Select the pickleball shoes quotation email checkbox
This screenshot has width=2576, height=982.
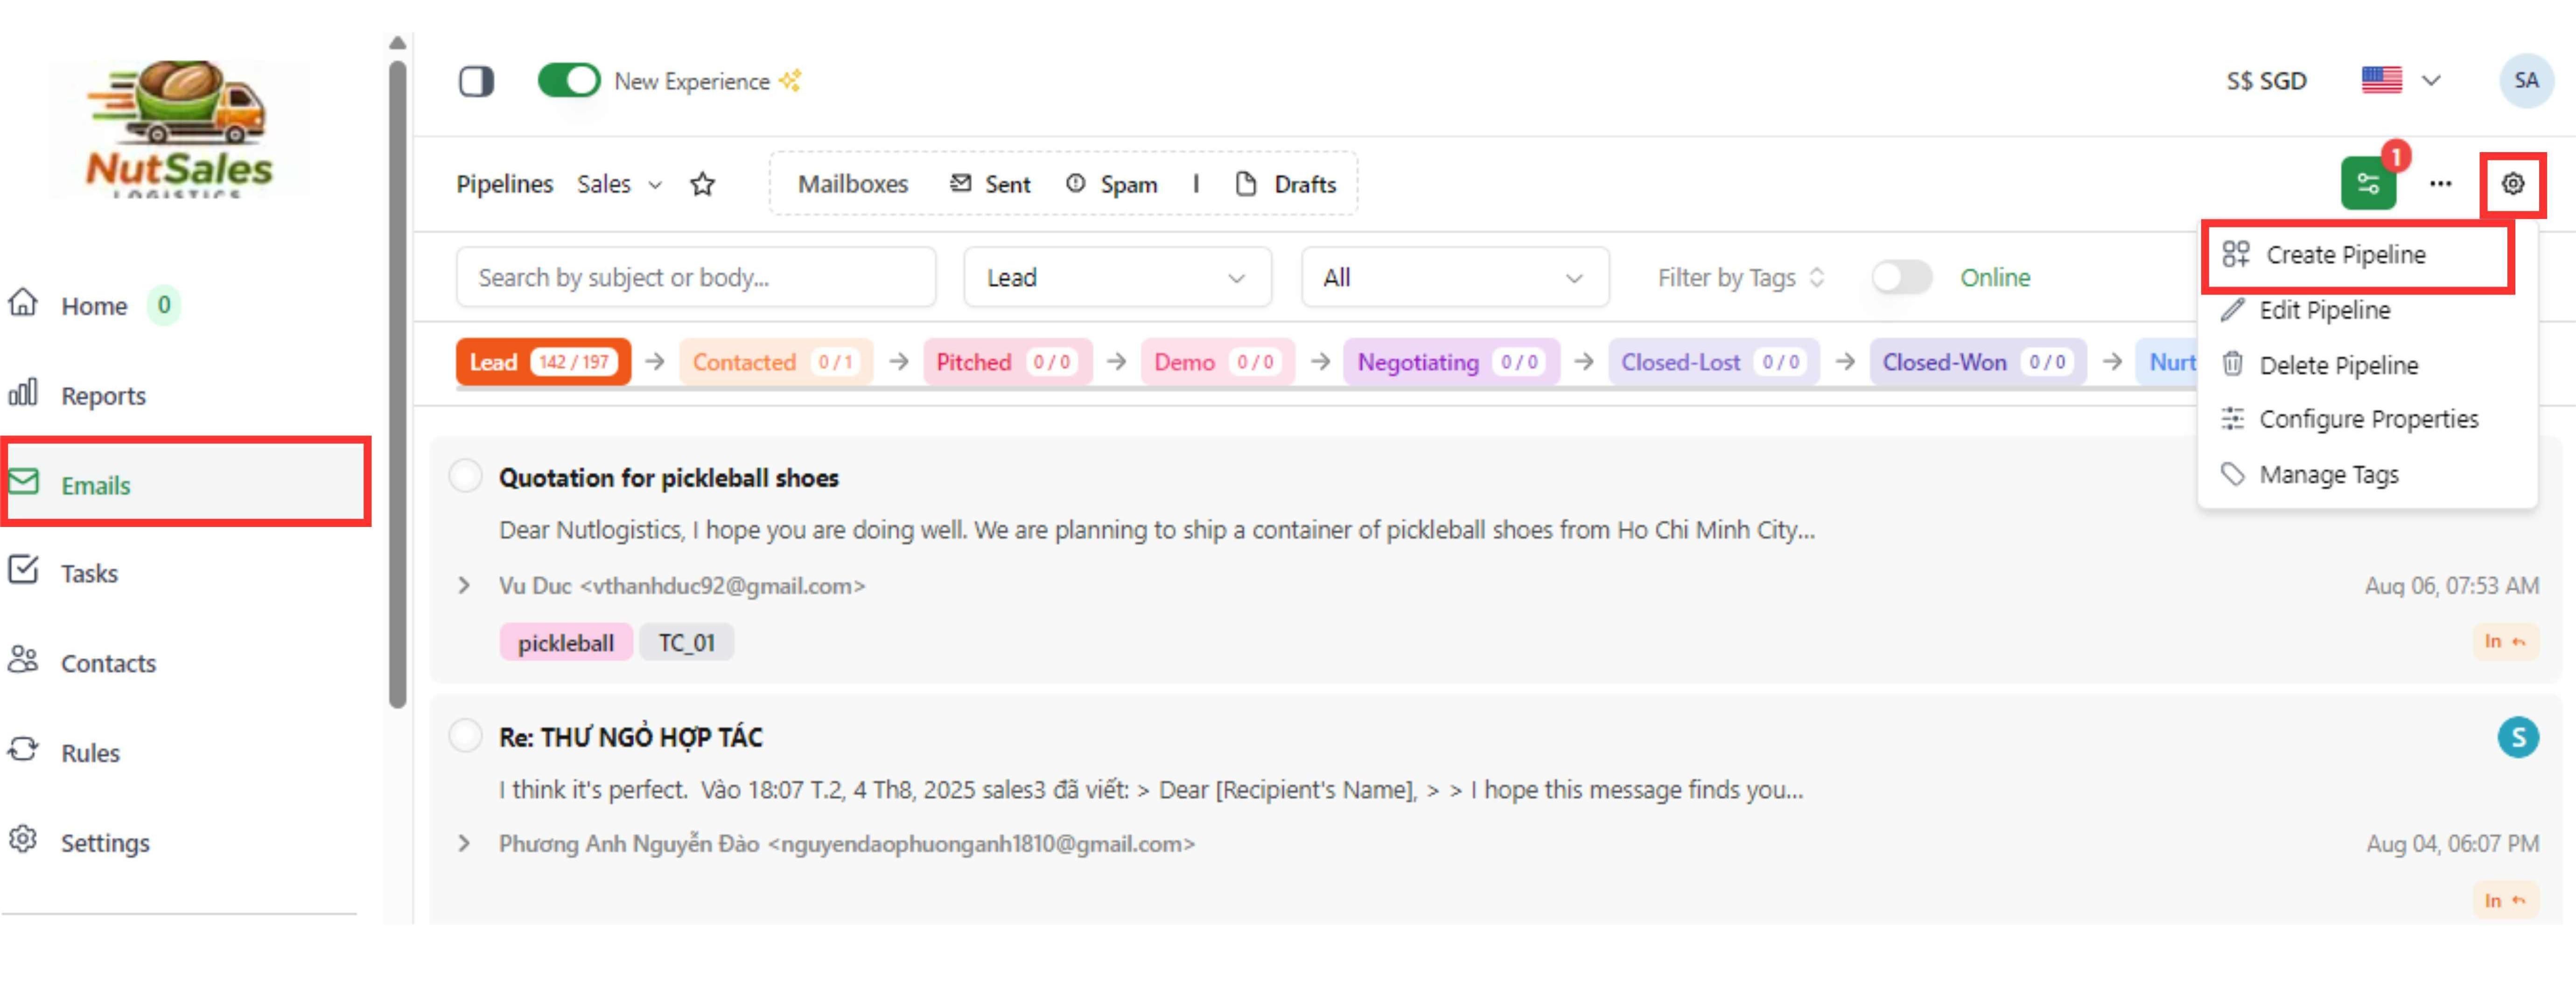tap(465, 476)
